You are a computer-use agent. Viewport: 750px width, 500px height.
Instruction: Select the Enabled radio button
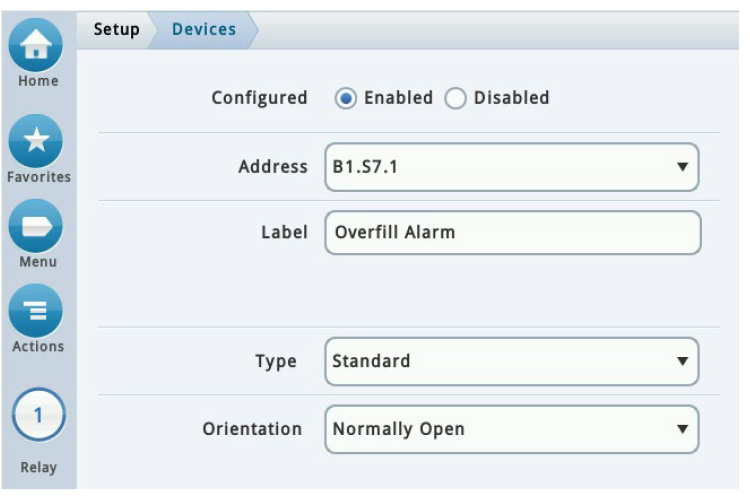click(346, 99)
